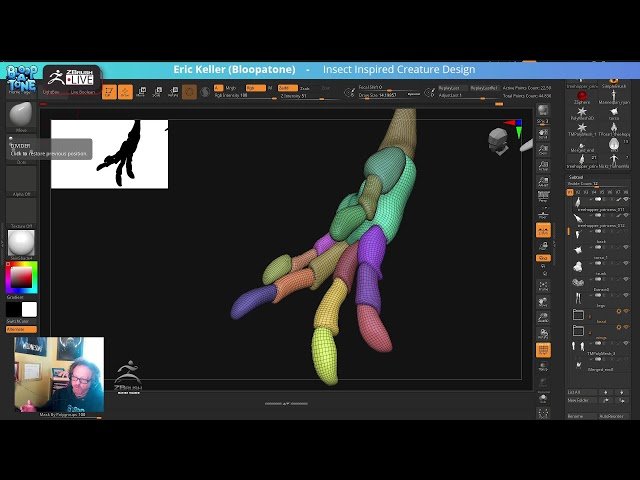Toggle visibility eye for legs folder

(x=628, y=312)
